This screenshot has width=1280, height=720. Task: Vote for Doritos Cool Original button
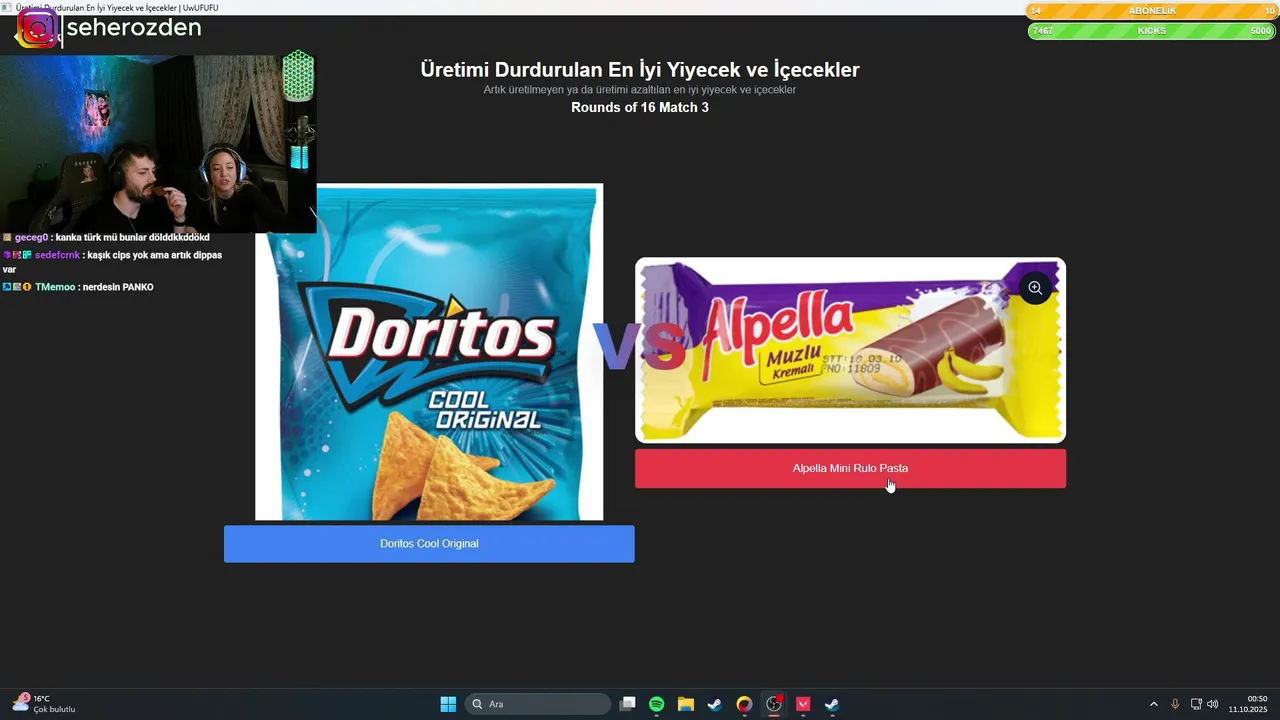point(429,544)
